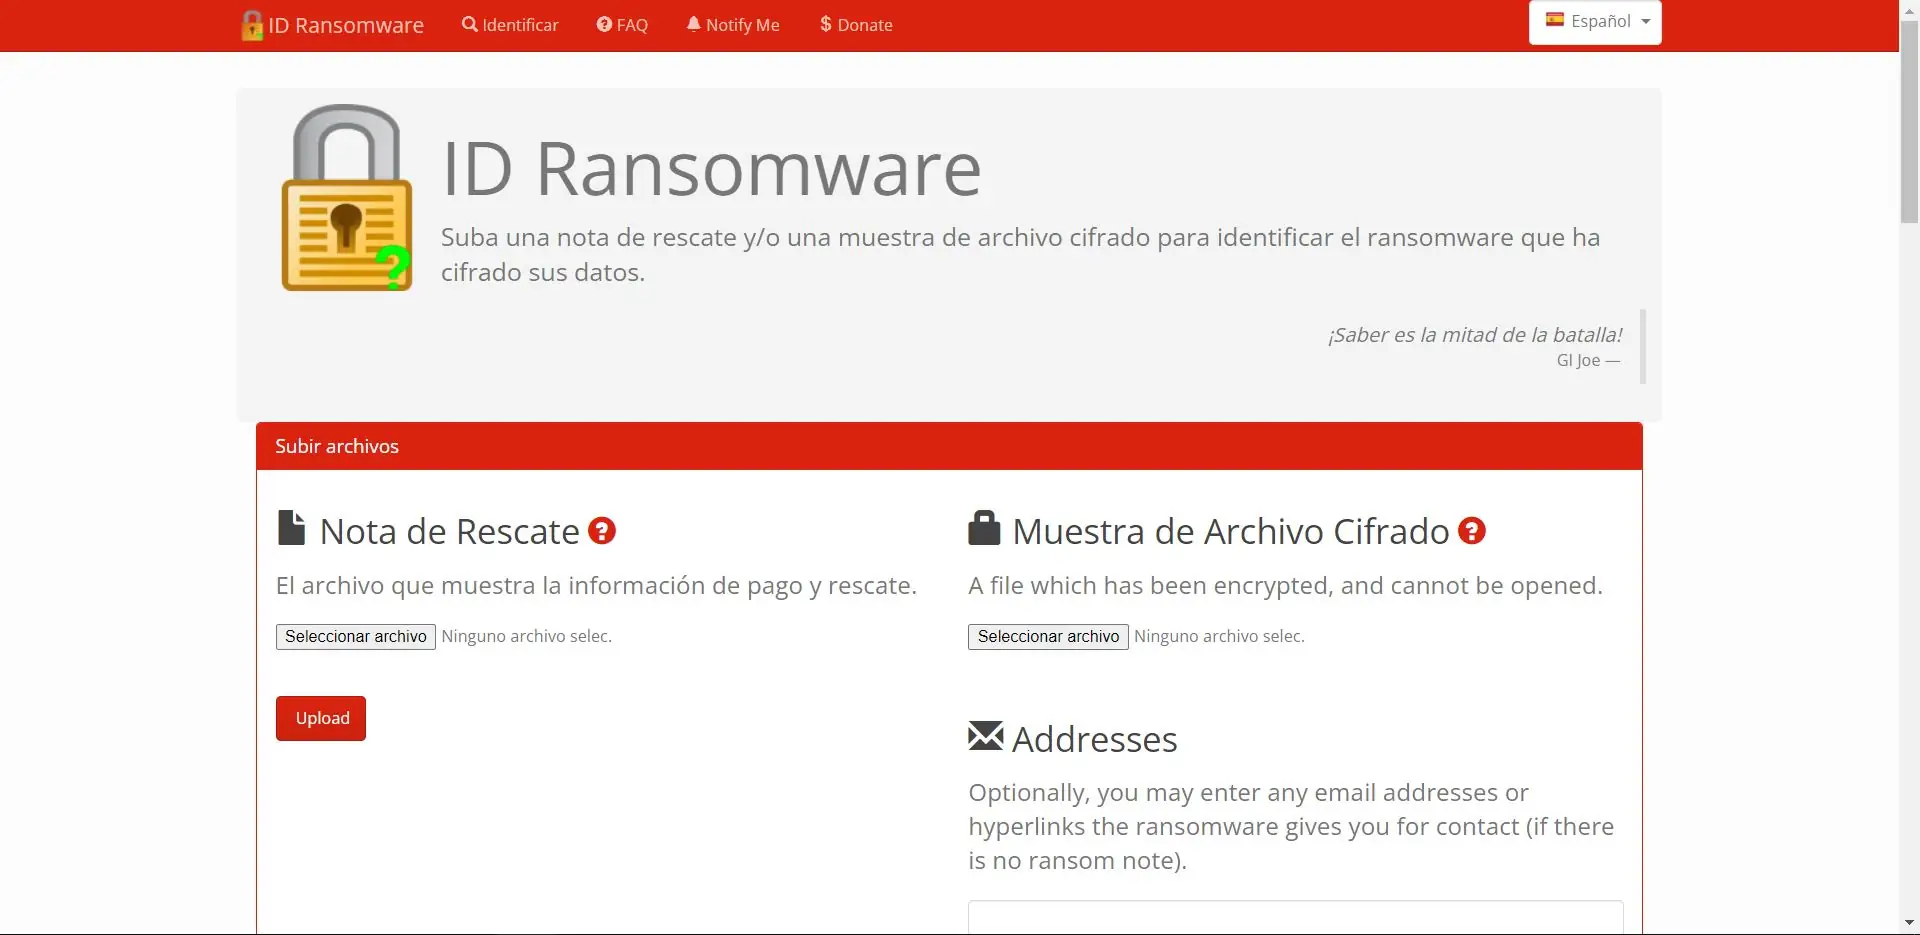Focus the Addresses text input field
The image size is (1920, 935).
pos(1295,917)
